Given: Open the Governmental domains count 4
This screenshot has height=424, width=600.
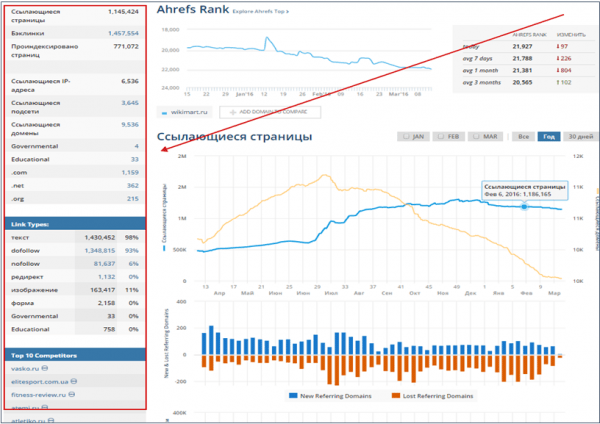Looking at the screenshot, I should pos(137,146).
